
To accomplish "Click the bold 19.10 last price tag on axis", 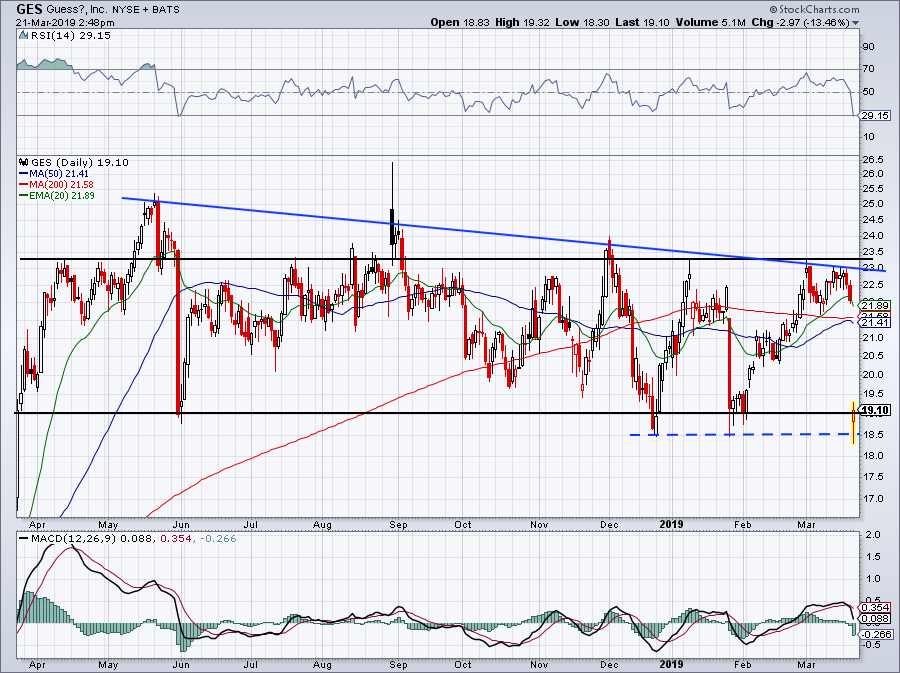I will click(876, 410).
